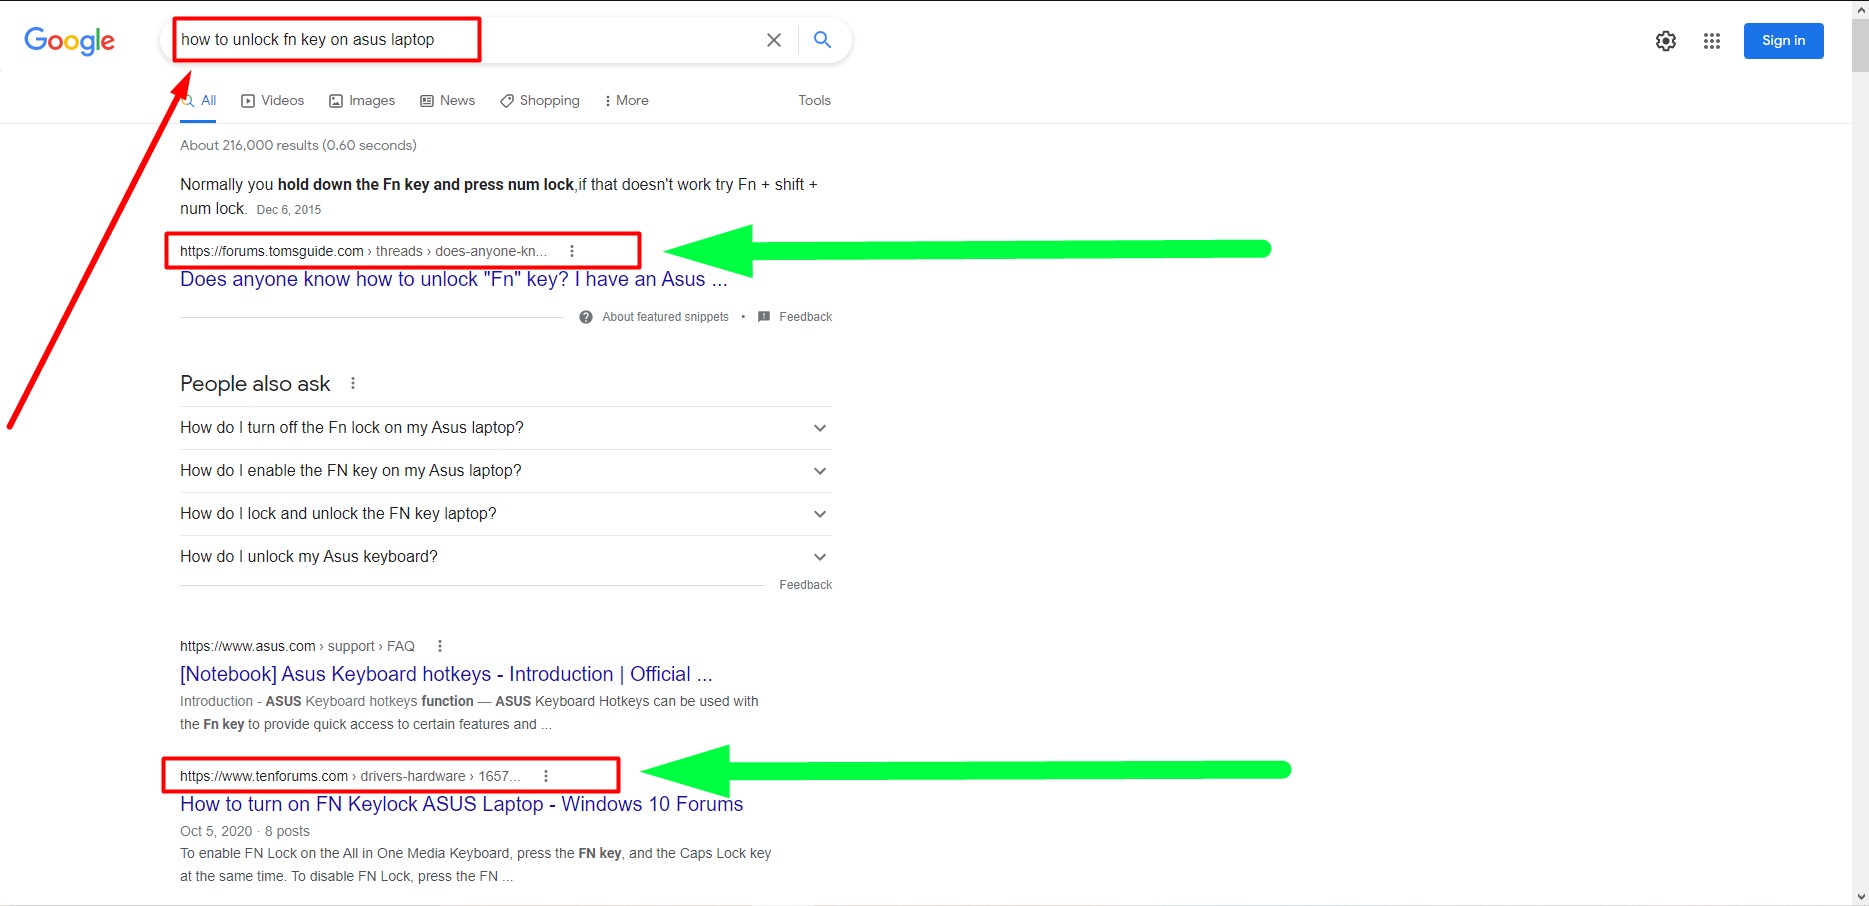This screenshot has height=906, width=1869.
Task: Open three-dot menu beside tomsguide result
Action: 572,251
